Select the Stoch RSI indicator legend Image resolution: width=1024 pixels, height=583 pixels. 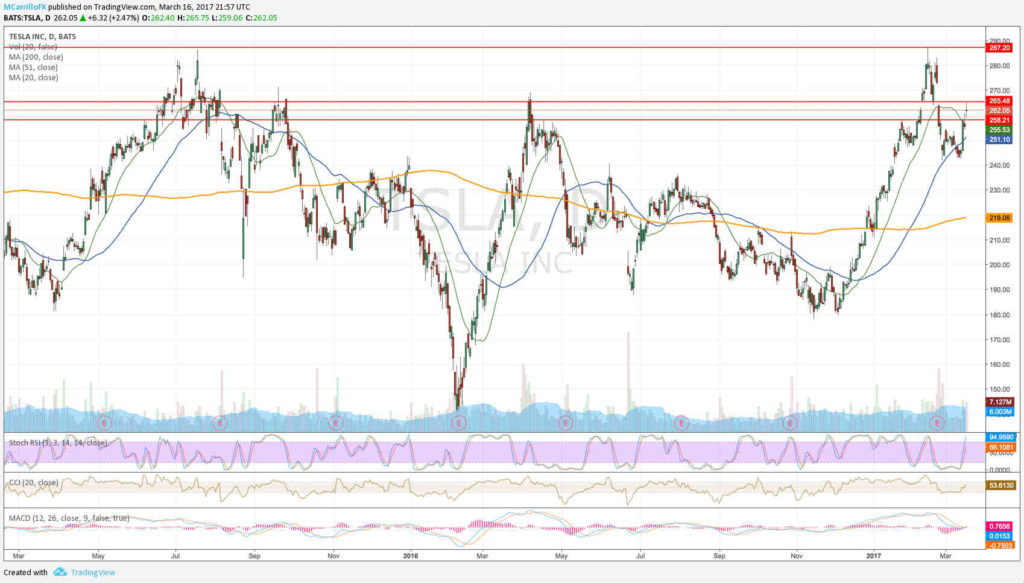pos(58,443)
